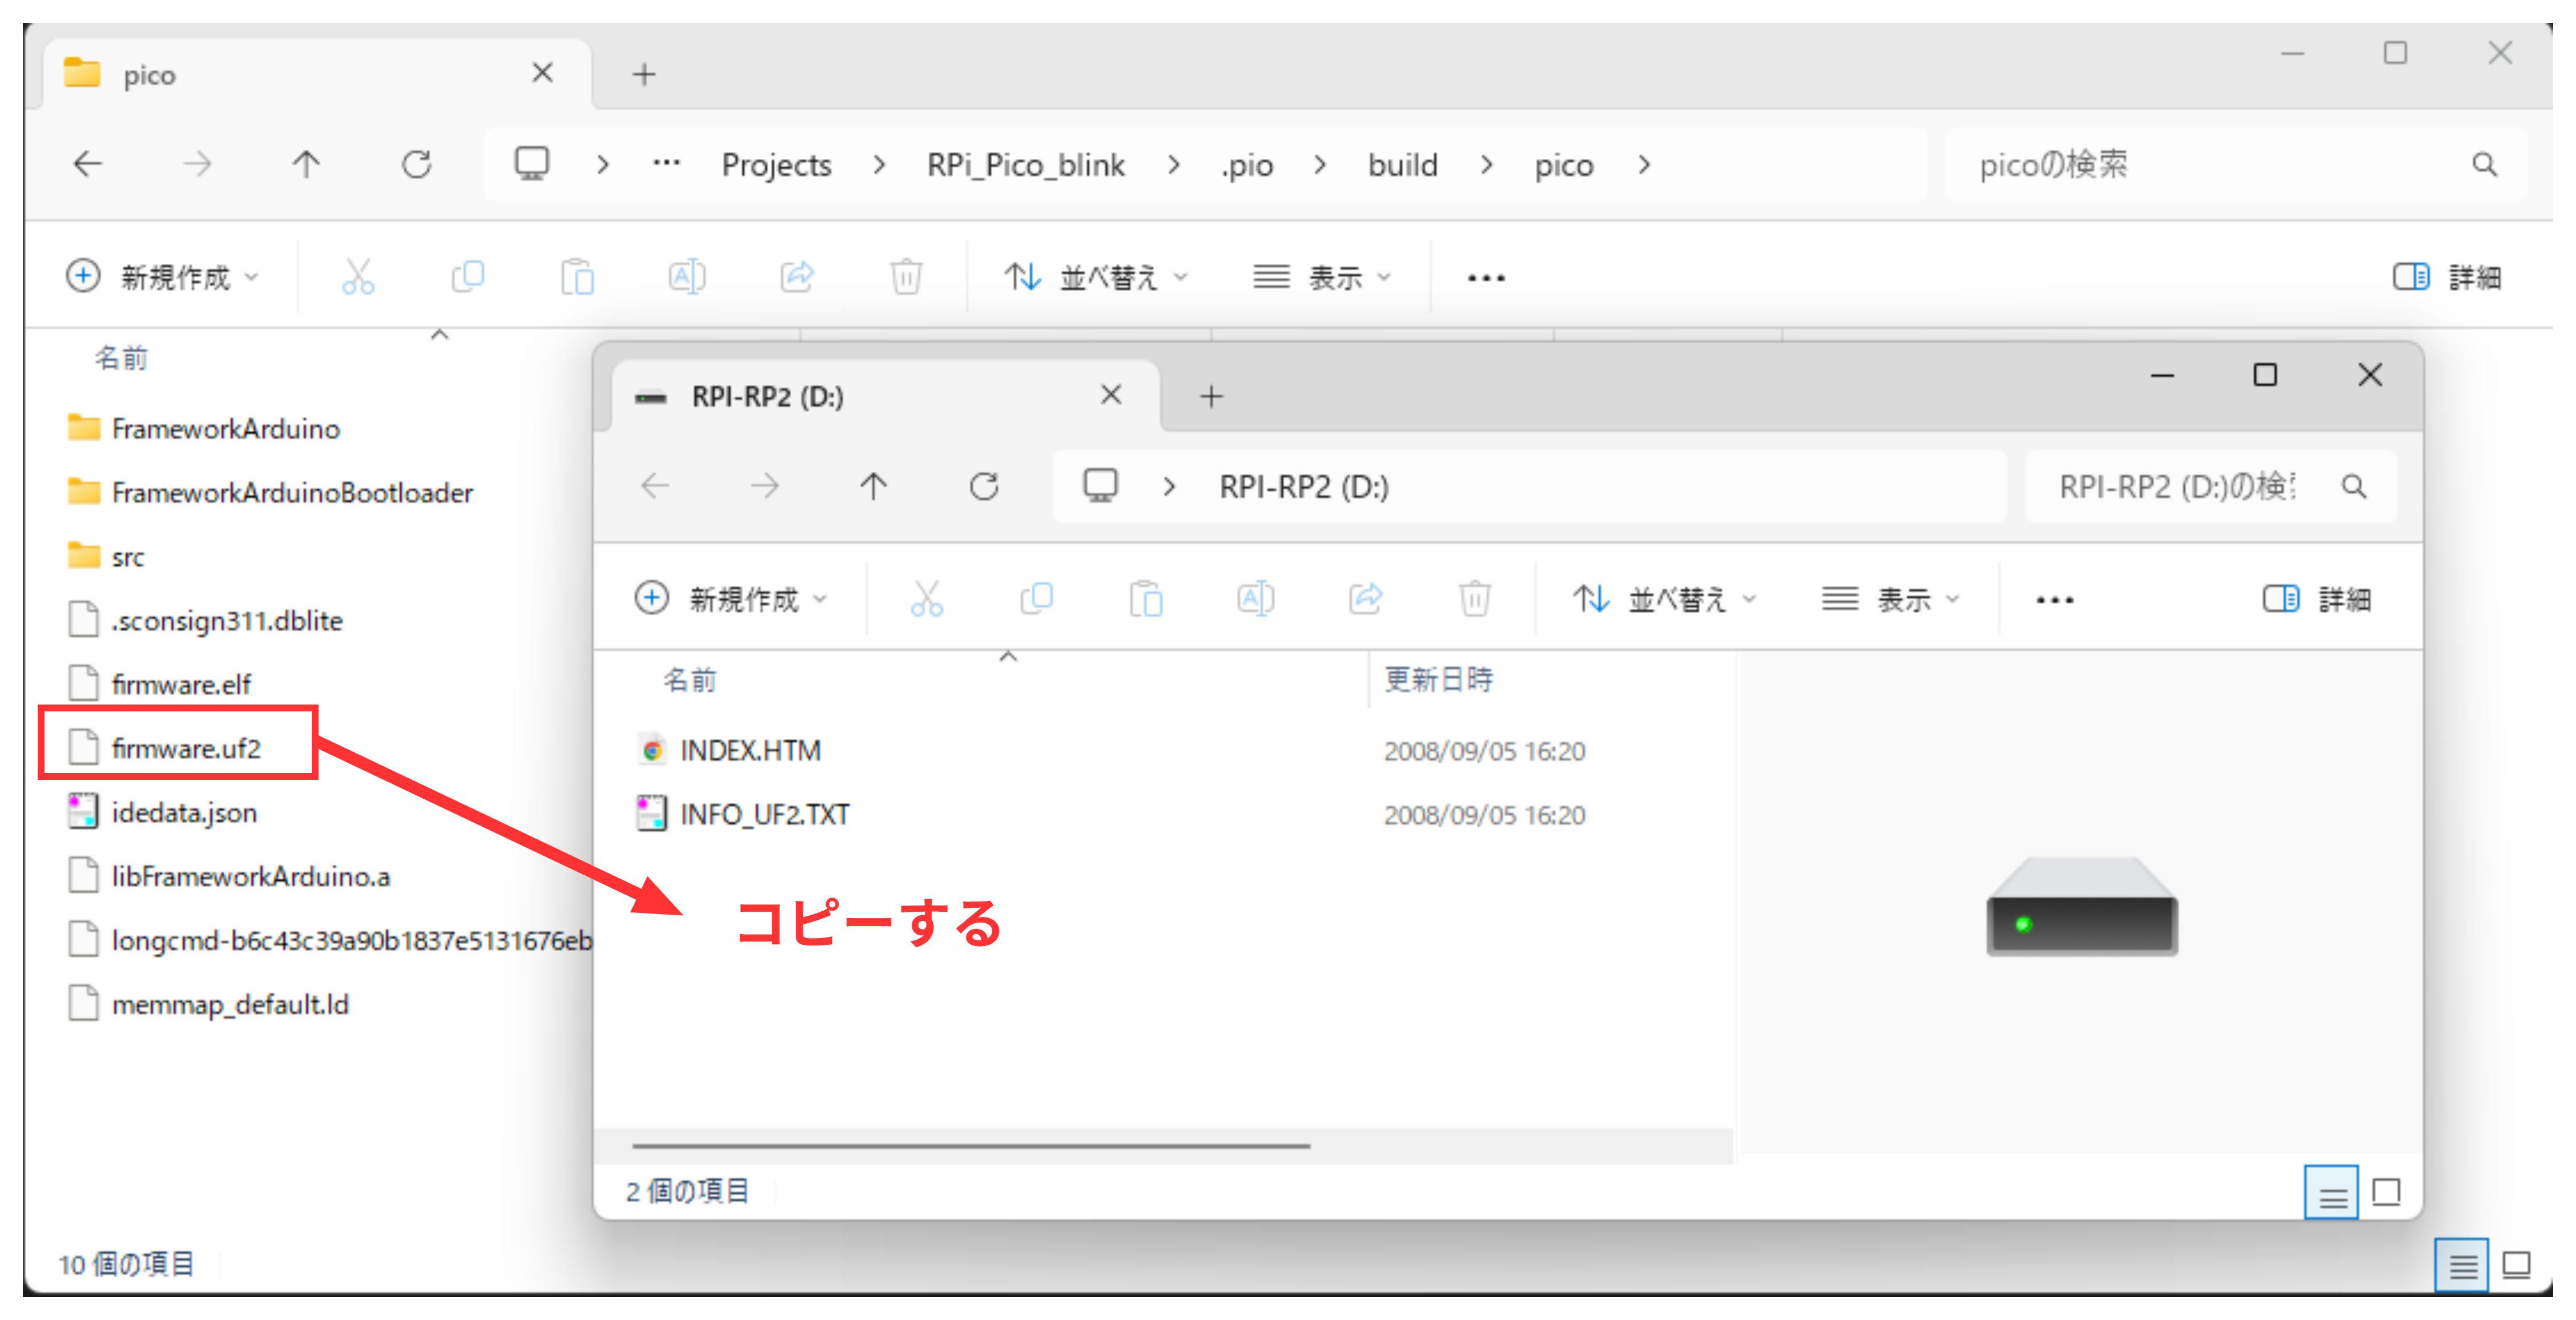This screenshot has width=2576, height=1320.
Task: Click back arrow in pico window
Action: 88,165
